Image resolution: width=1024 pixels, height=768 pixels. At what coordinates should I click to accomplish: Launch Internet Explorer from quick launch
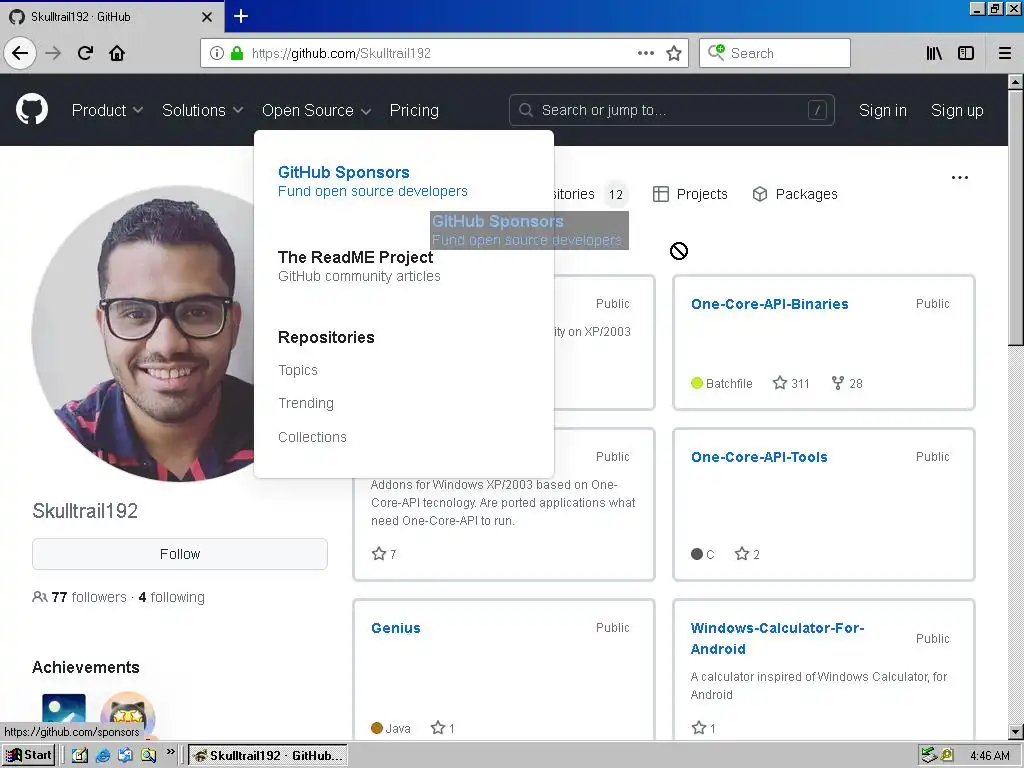coord(103,755)
